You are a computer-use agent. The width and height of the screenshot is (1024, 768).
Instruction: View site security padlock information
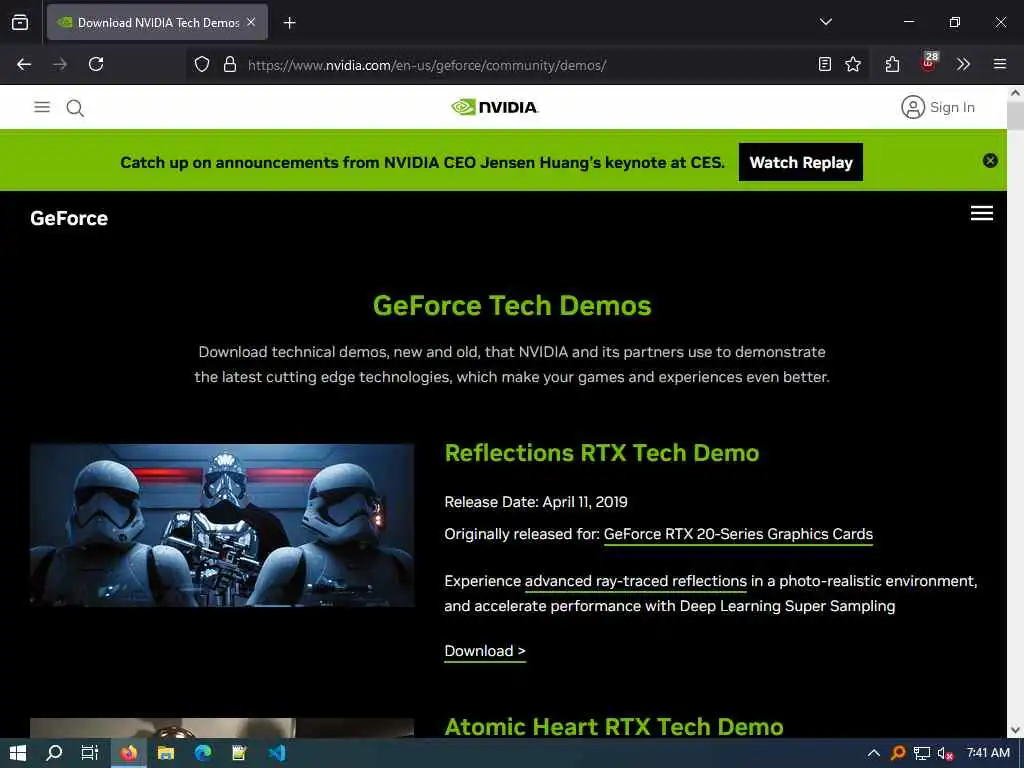(x=229, y=64)
